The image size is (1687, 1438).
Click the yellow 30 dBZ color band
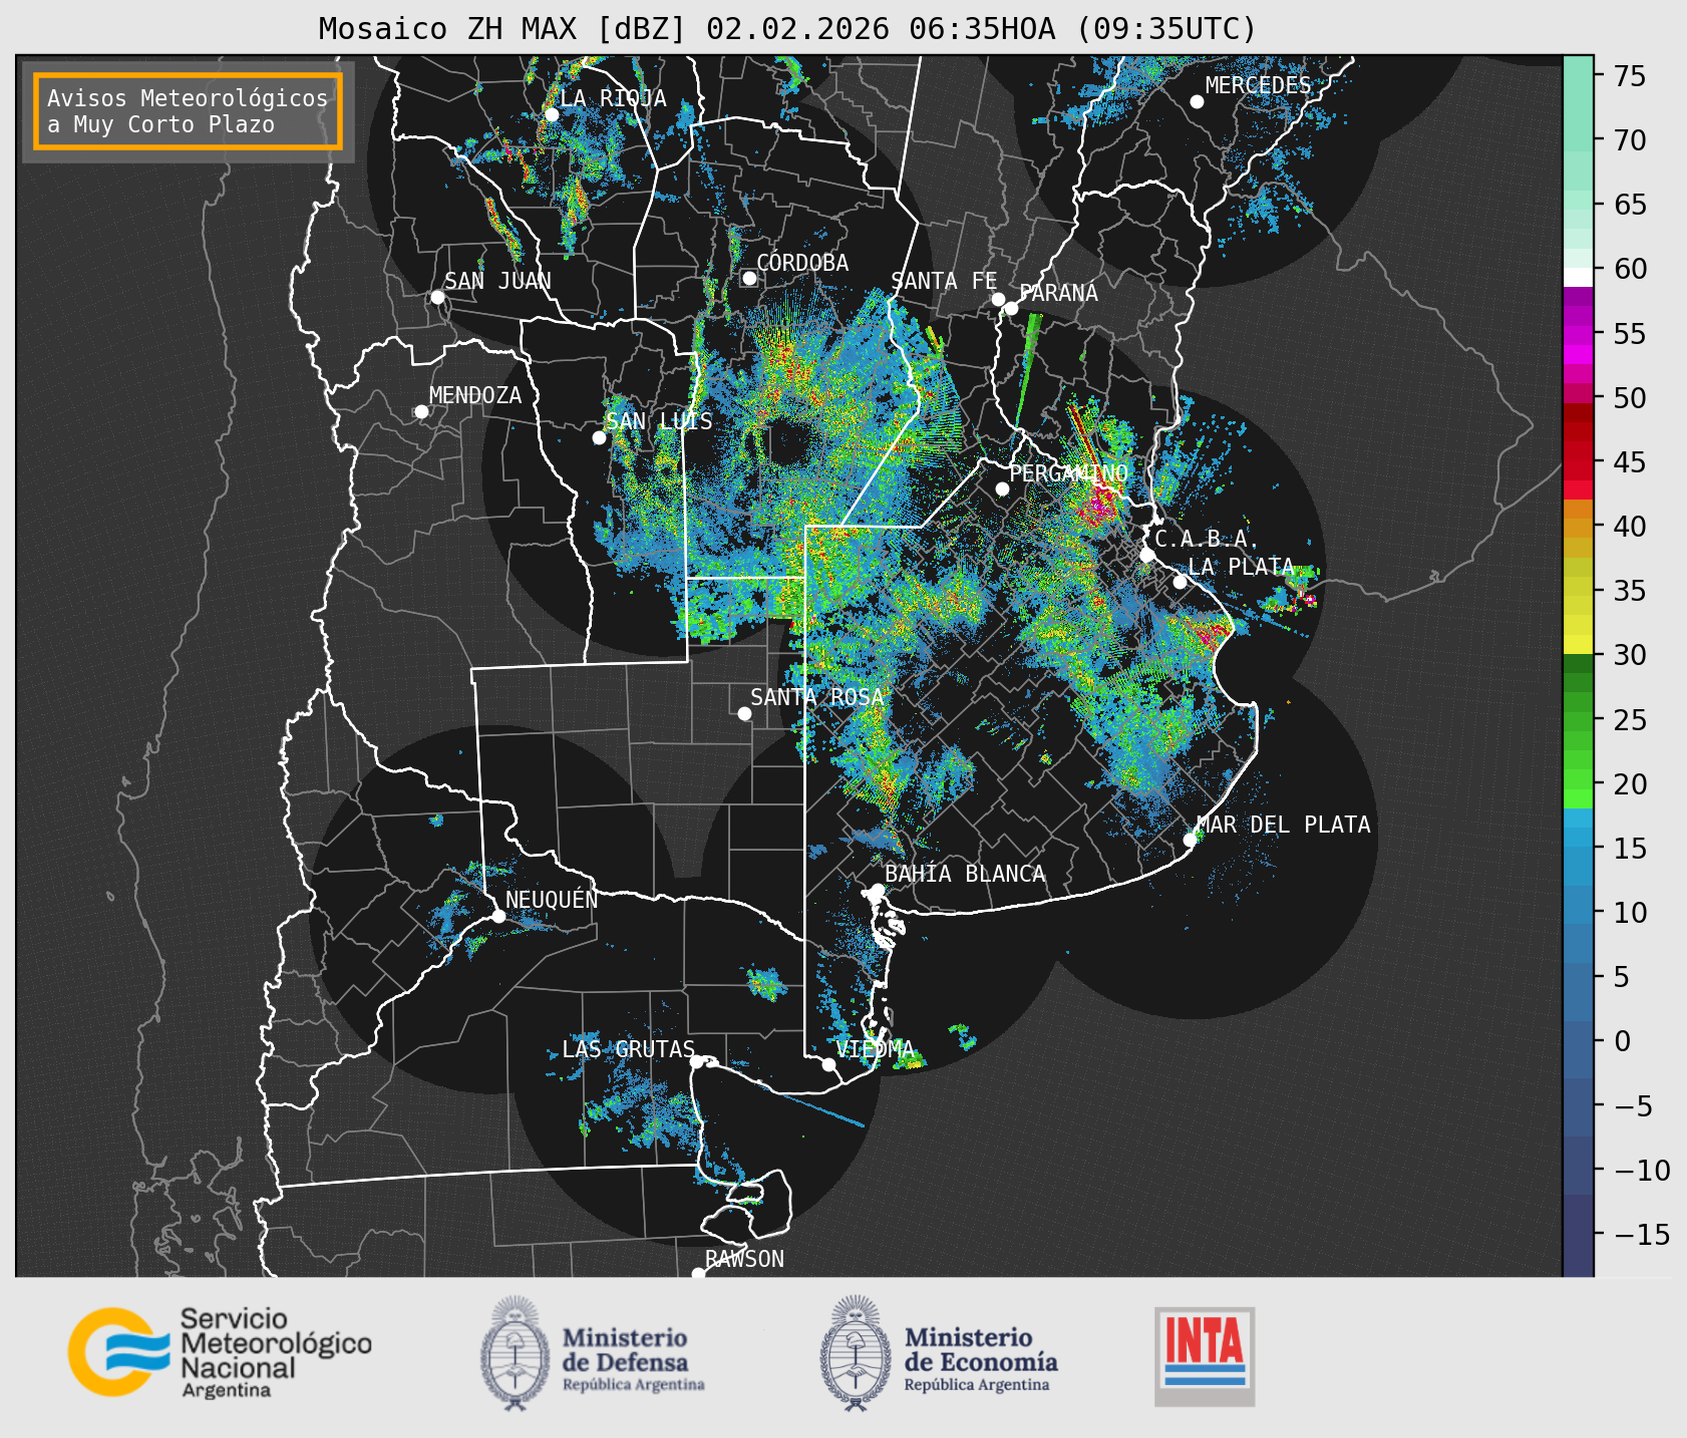click(1578, 645)
